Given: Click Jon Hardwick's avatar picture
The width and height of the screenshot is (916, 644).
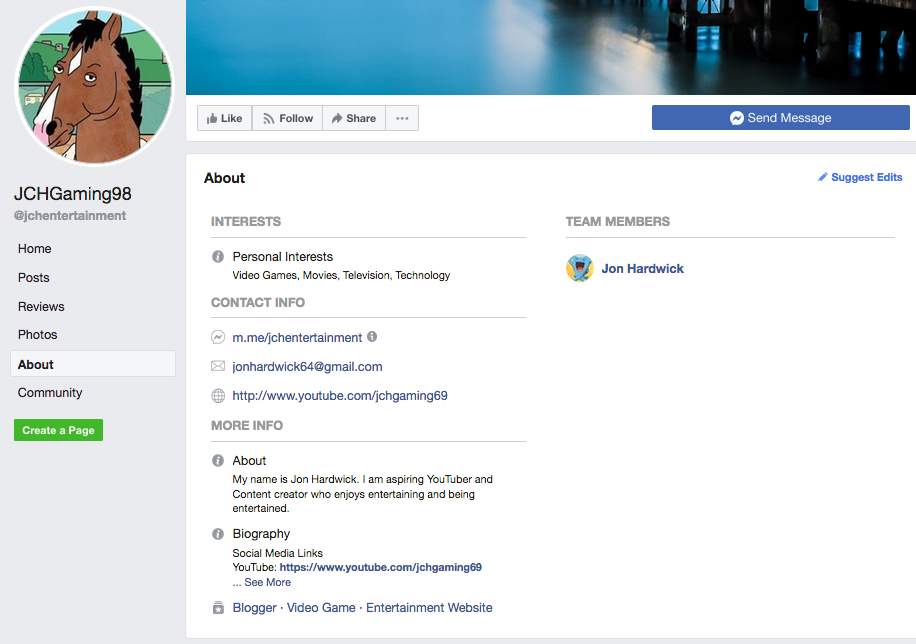Looking at the screenshot, I should [580, 268].
